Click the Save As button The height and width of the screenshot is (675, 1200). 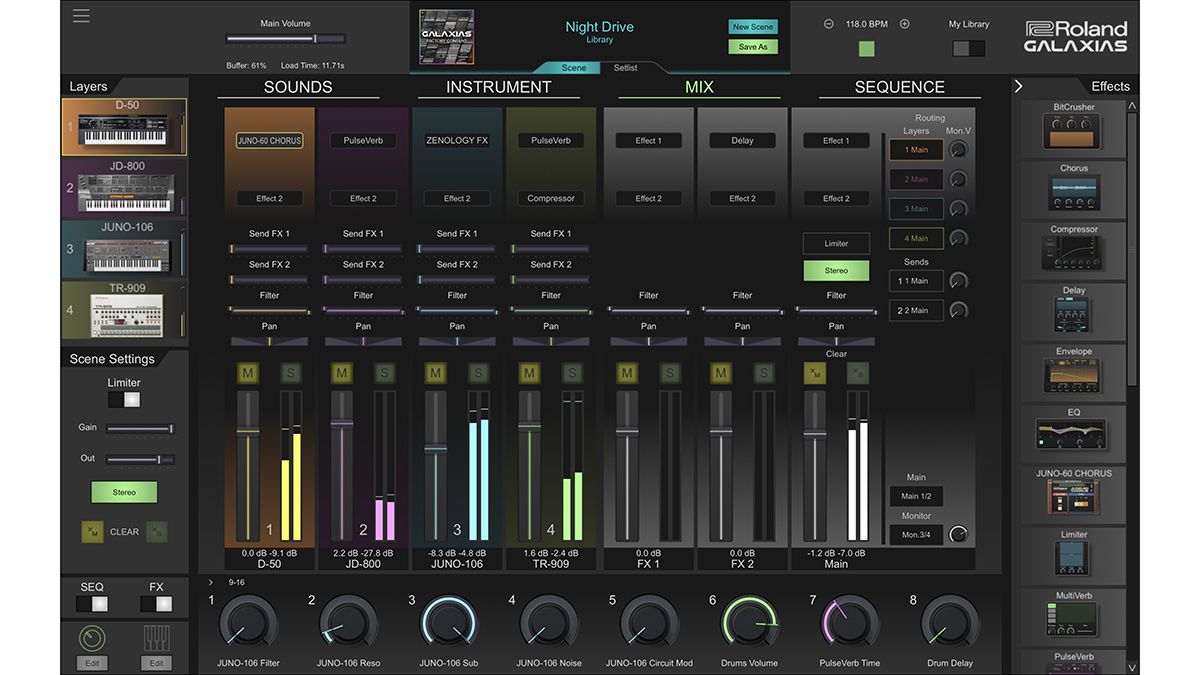coord(753,47)
